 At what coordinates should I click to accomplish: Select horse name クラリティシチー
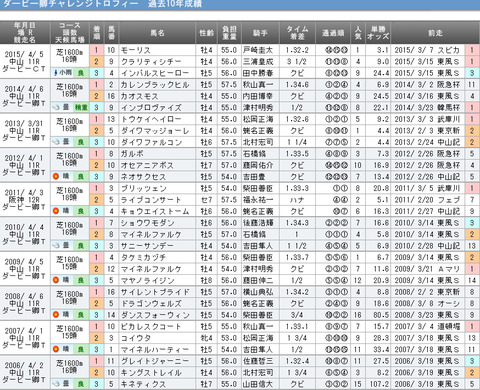click(x=151, y=62)
